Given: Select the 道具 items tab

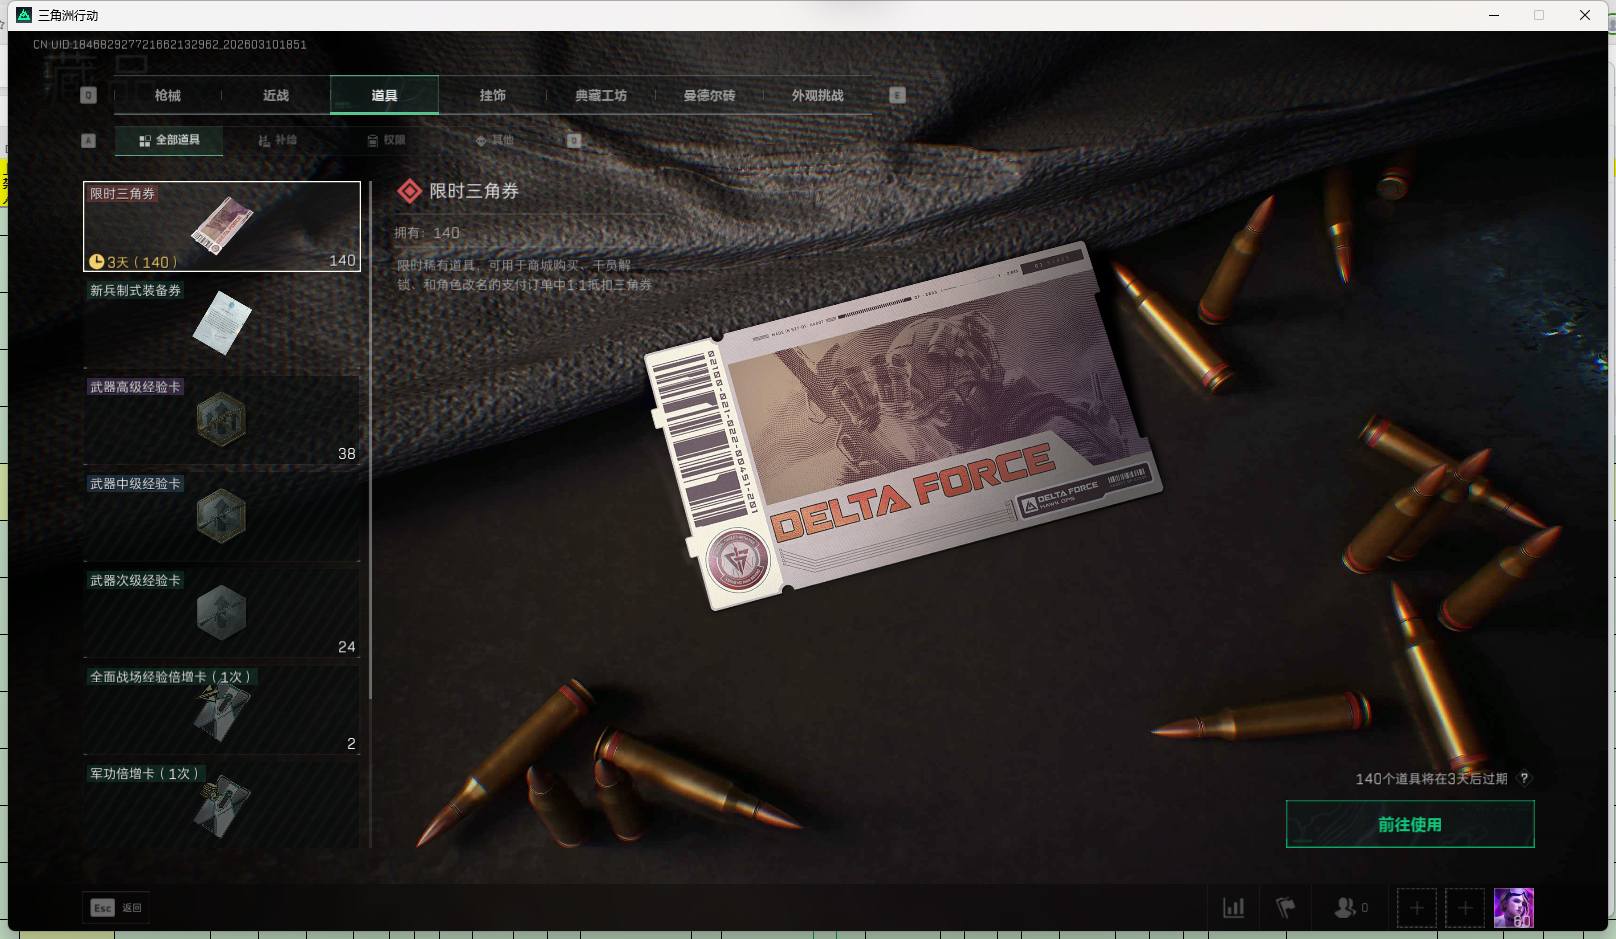Looking at the screenshot, I should pos(384,95).
